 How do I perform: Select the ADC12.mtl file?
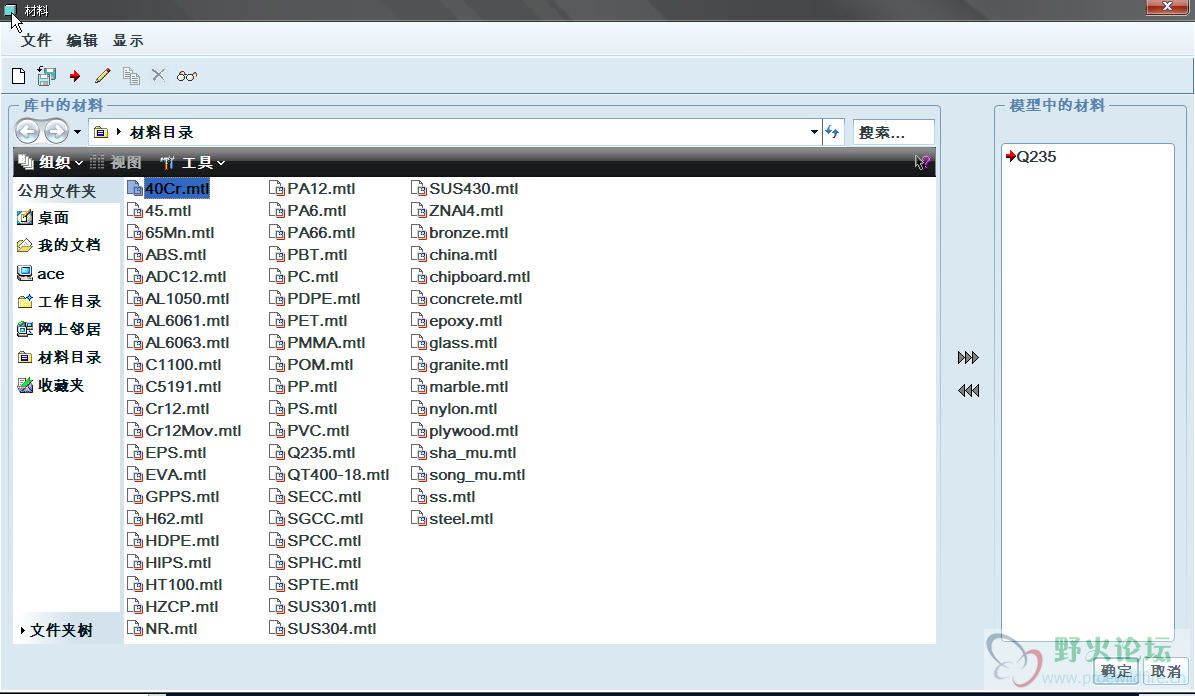177,277
